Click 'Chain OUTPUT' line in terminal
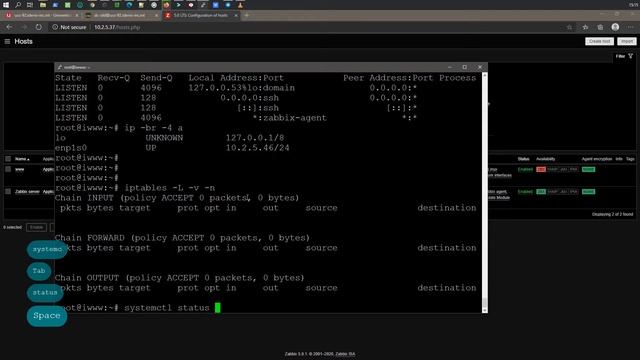Screen dimensions: 640x360 [x=180, y=278]
